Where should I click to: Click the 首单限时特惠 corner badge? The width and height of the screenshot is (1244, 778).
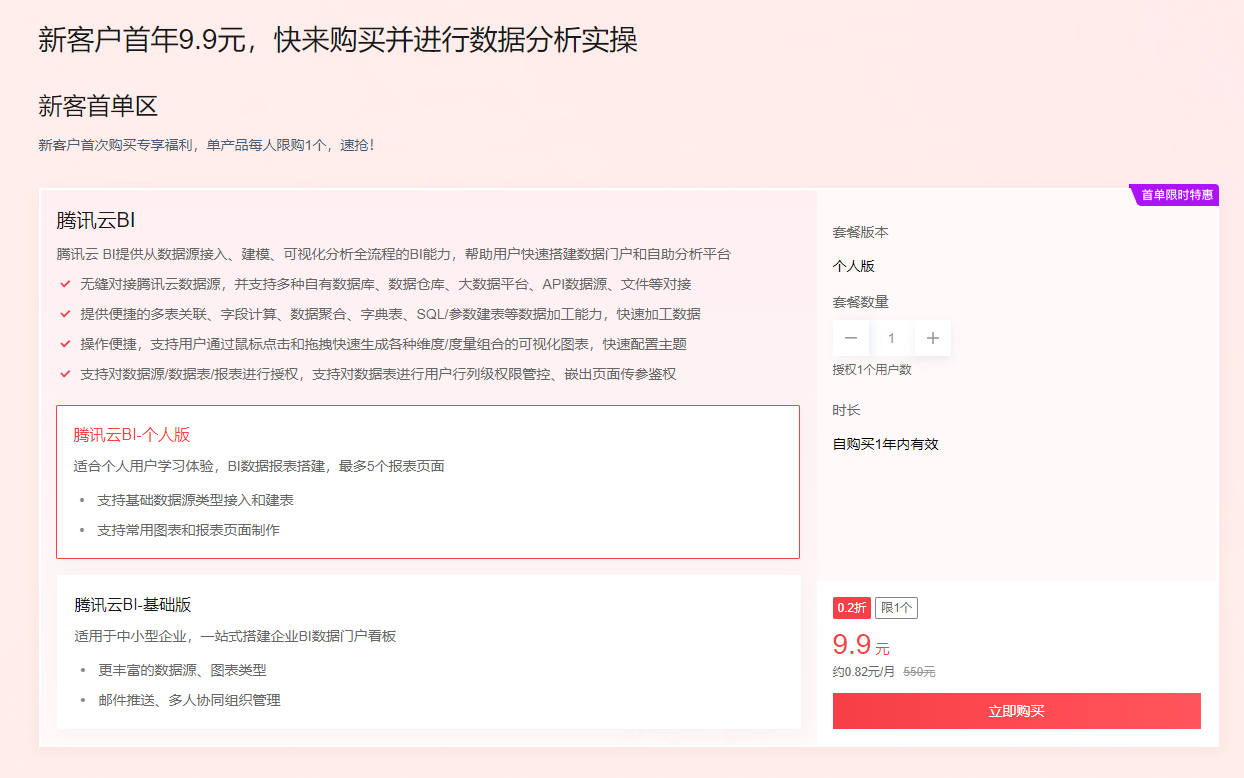click(1175, 195)
